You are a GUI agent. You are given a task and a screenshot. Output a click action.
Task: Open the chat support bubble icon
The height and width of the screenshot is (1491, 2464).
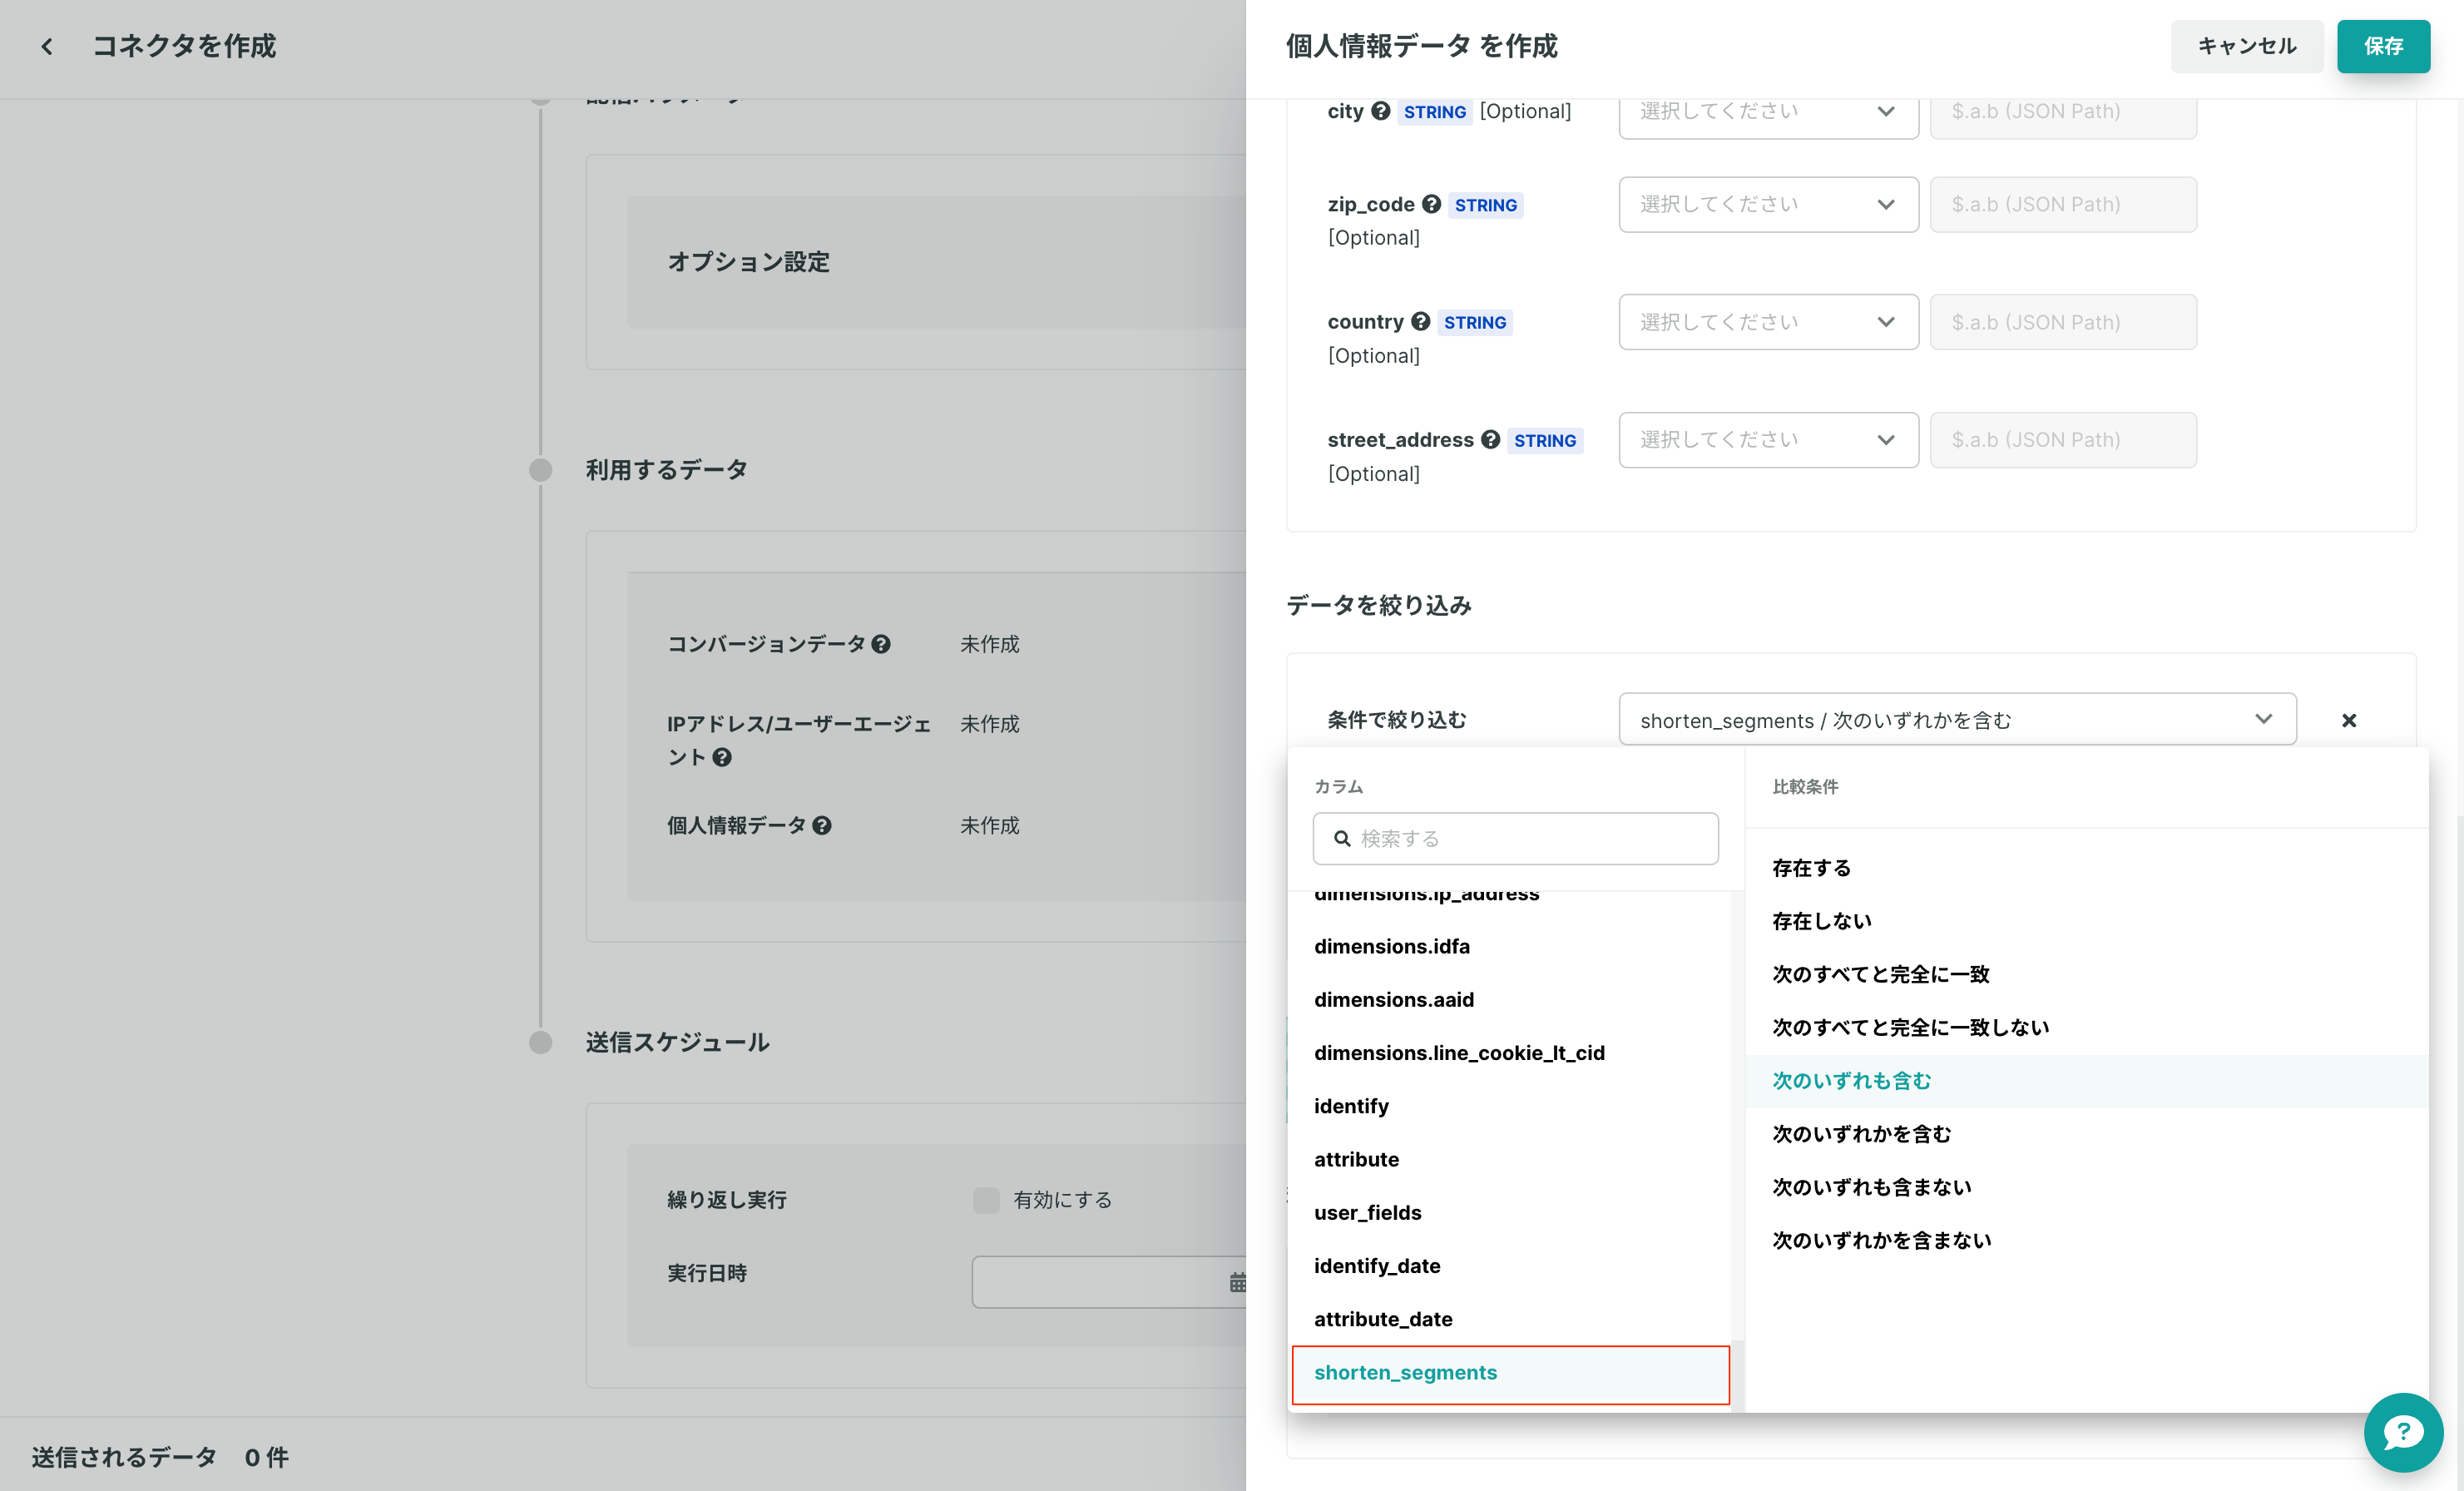(x=2403, y=1432)
